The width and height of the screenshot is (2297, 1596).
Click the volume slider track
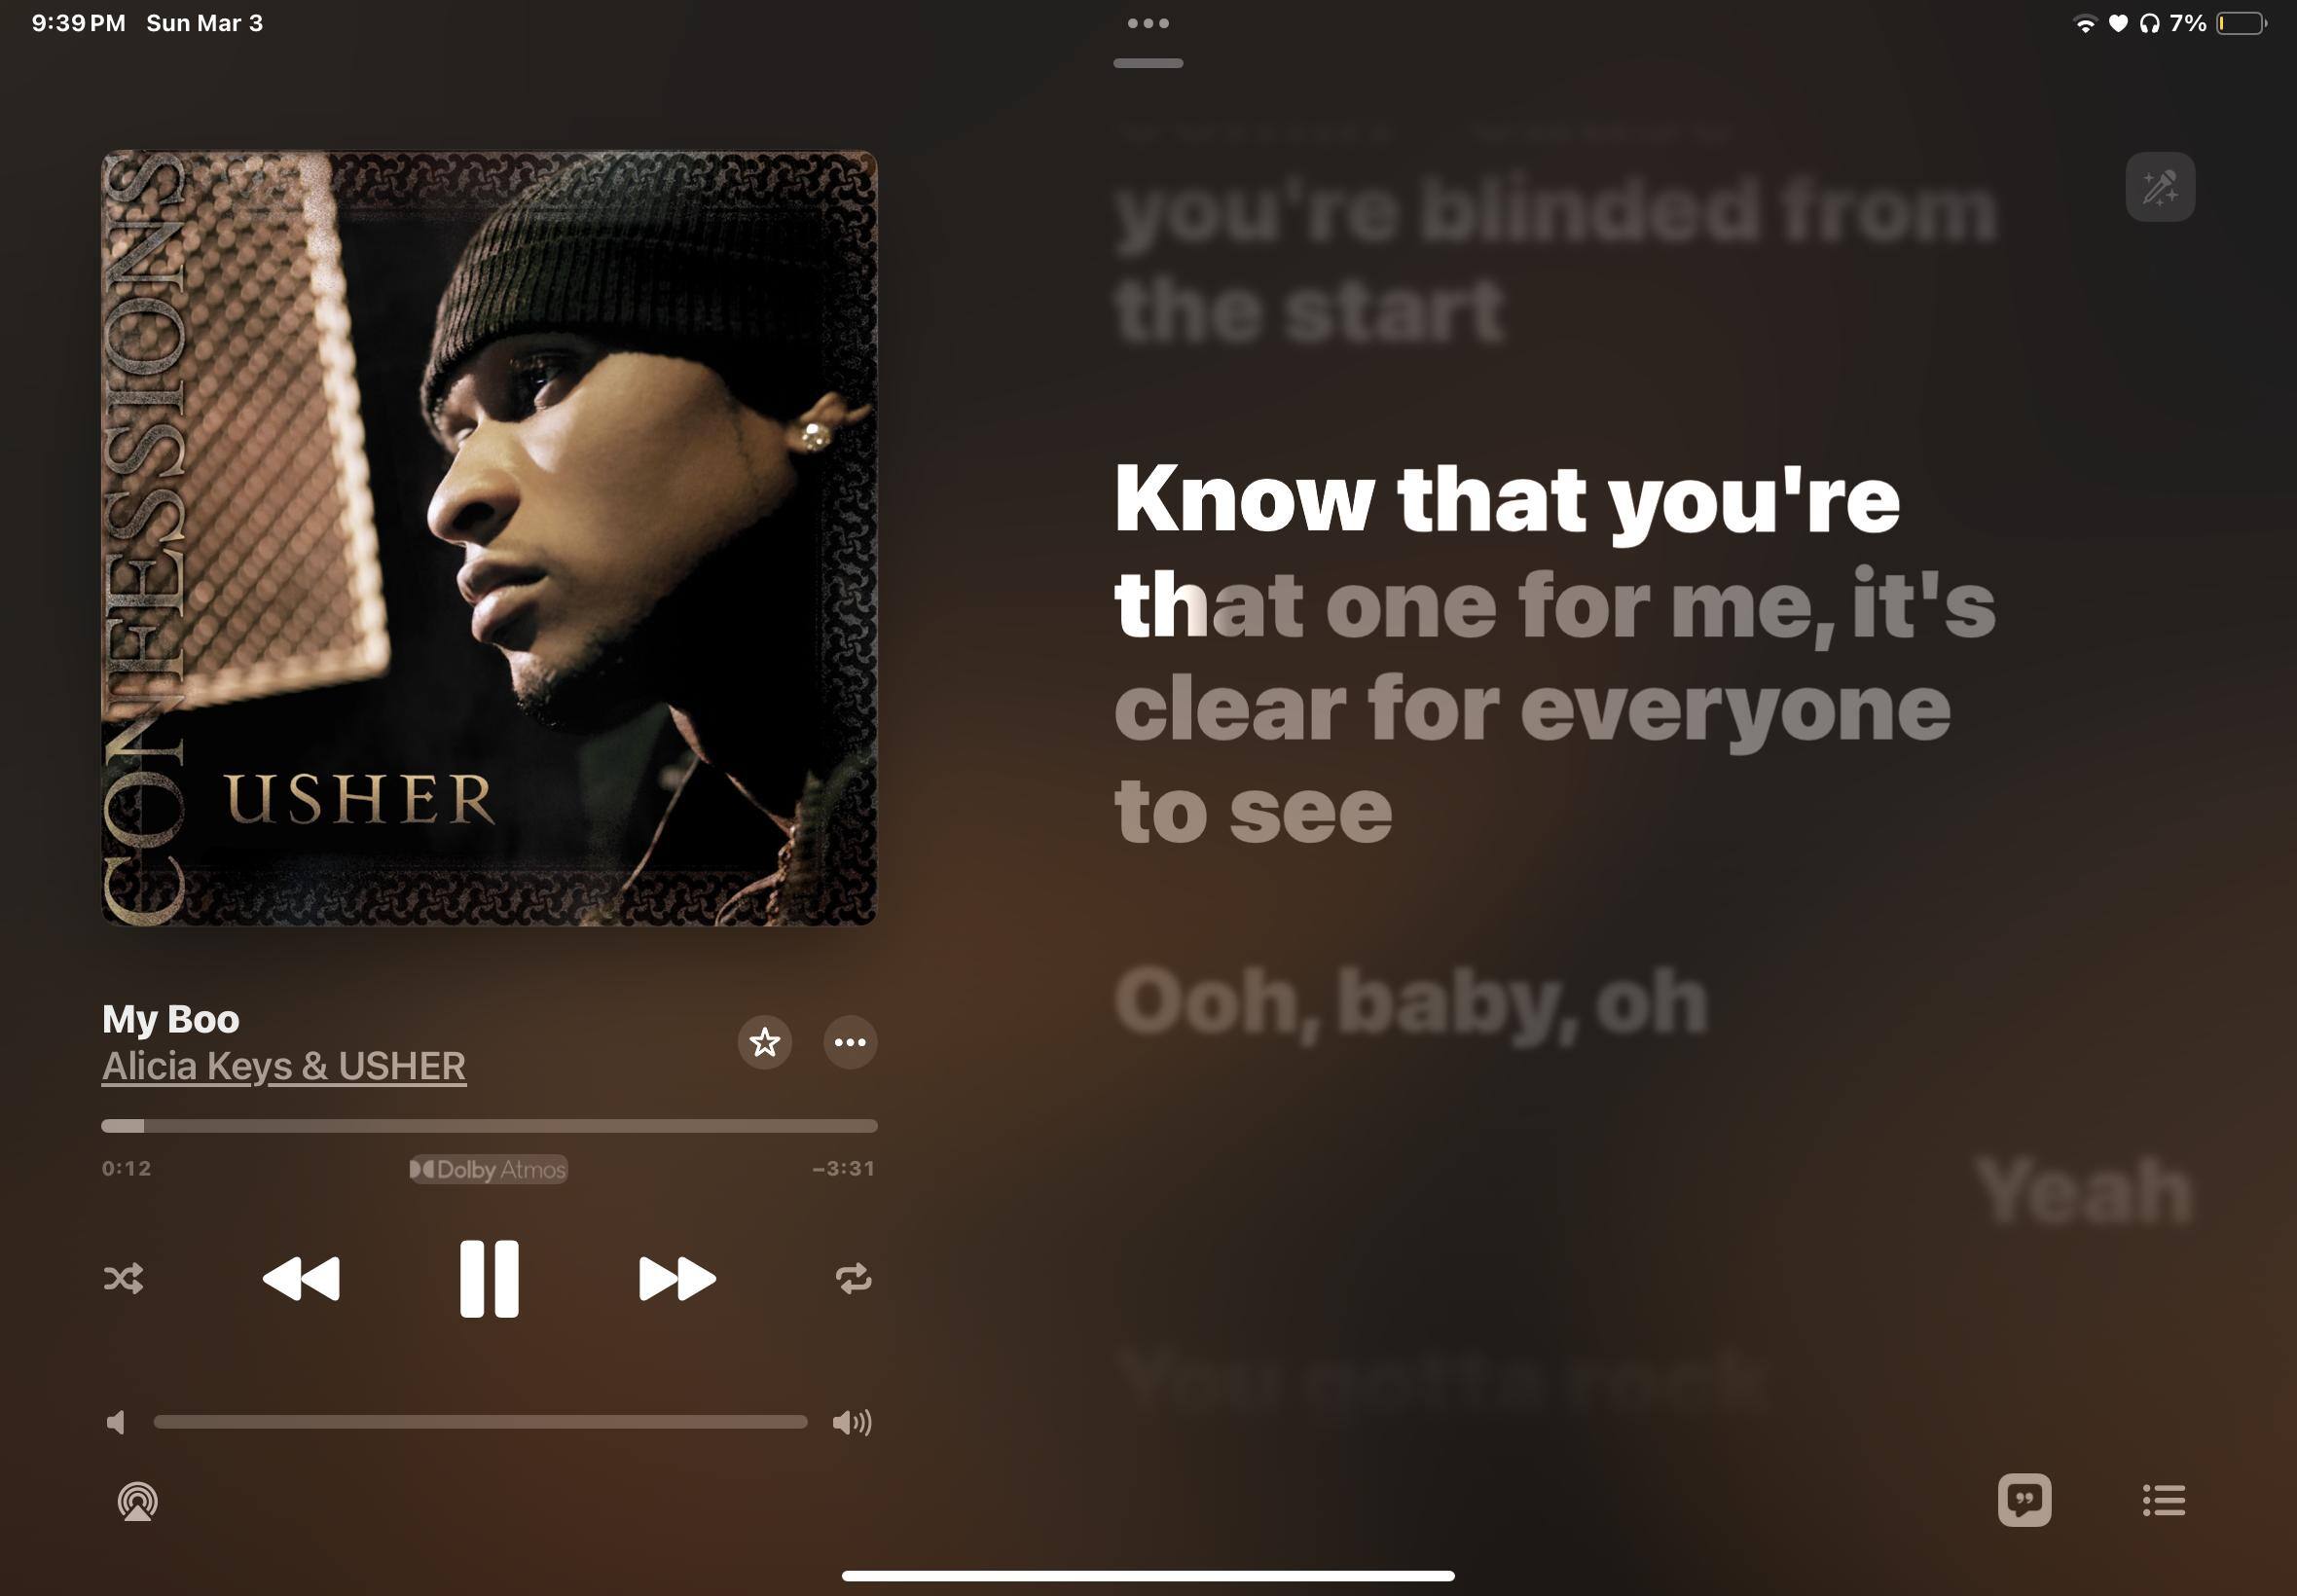[480, 1422]
